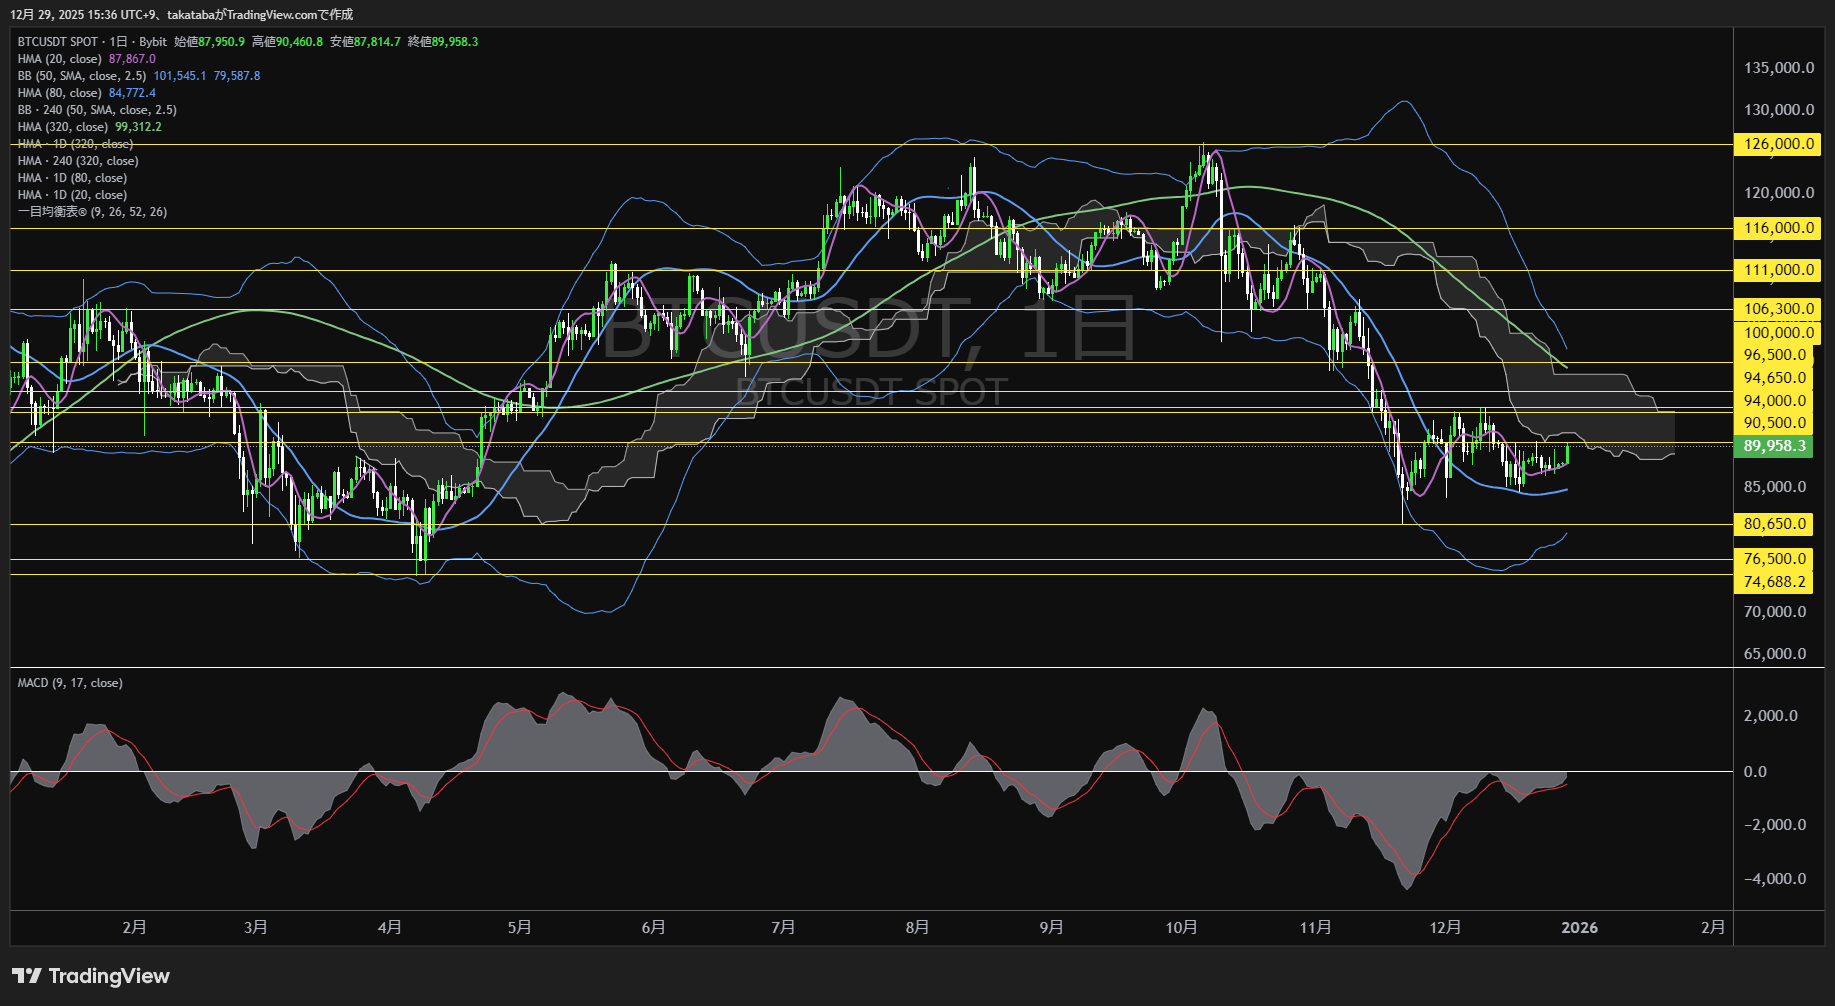Click the TradingView logo at bottom left
Screen dimensions: 1835x1006
91,976
